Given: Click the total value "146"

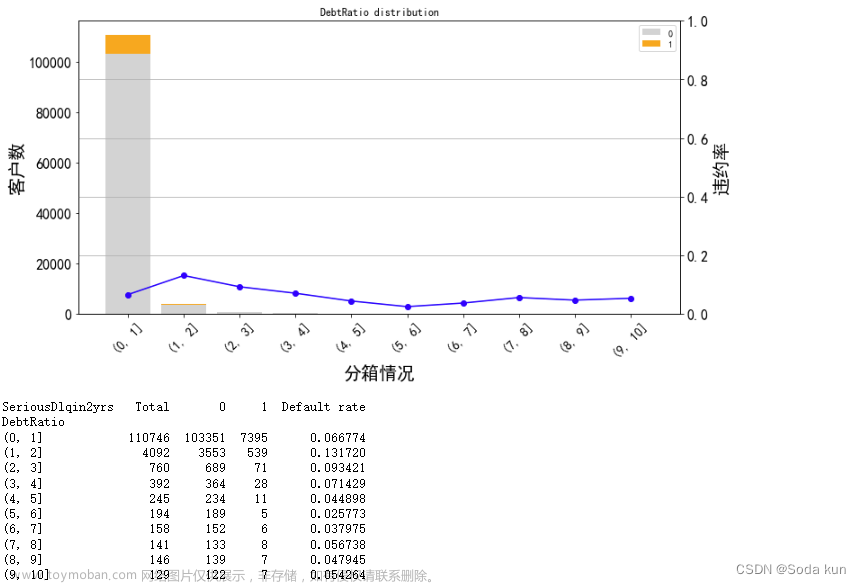Looking at the screenshot, I should pyautogui.click(x=159, y=560).
